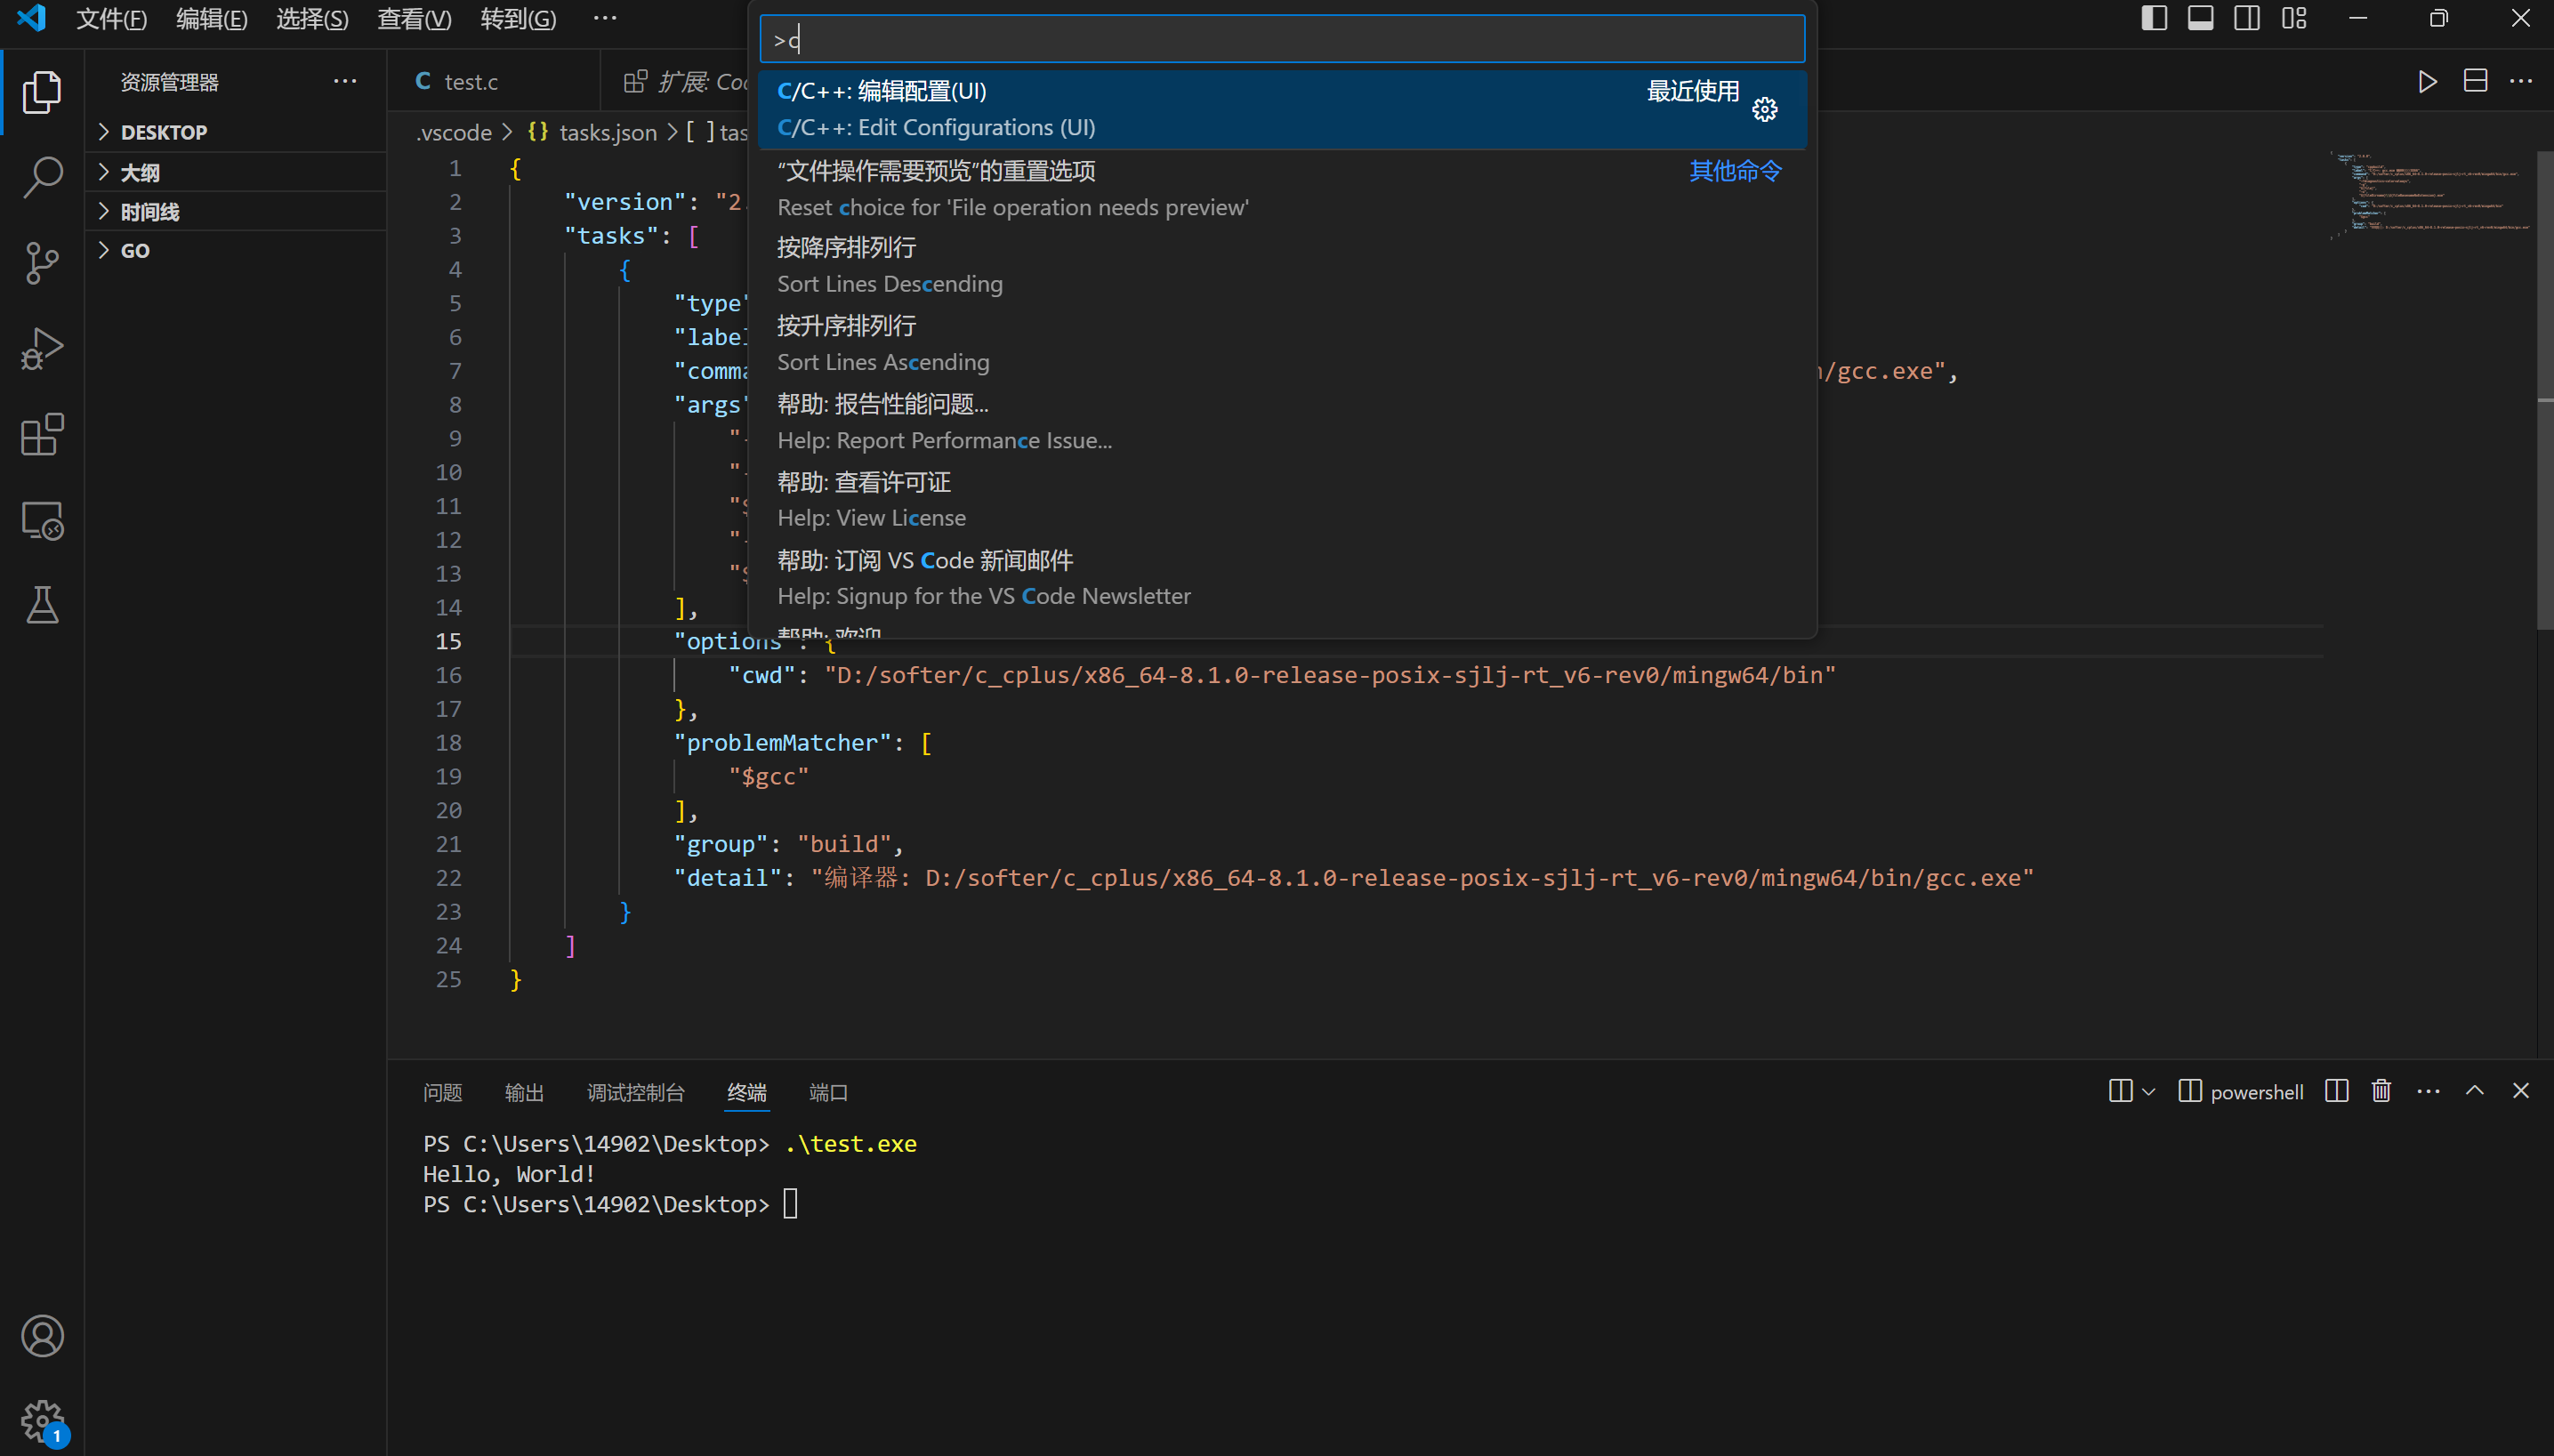The image size is (2554, 1456).
Task: Switch to the 端口 panel tab
Action: click(828, 1092)
